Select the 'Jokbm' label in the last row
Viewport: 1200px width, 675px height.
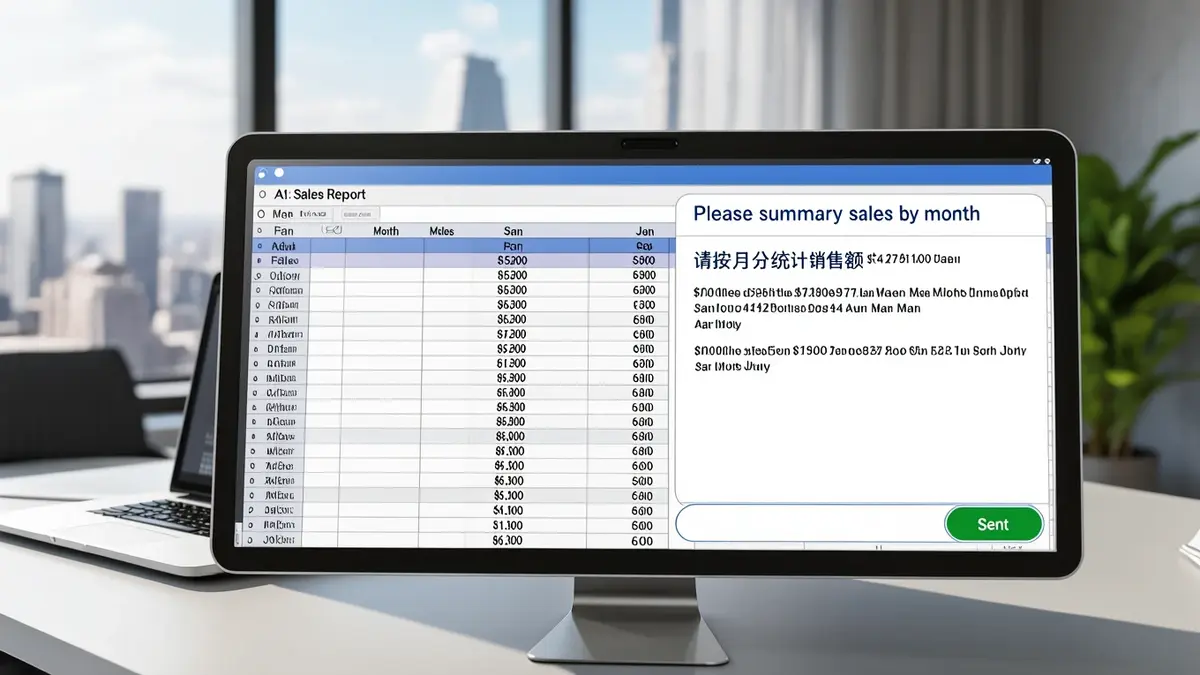coord(280,540)
